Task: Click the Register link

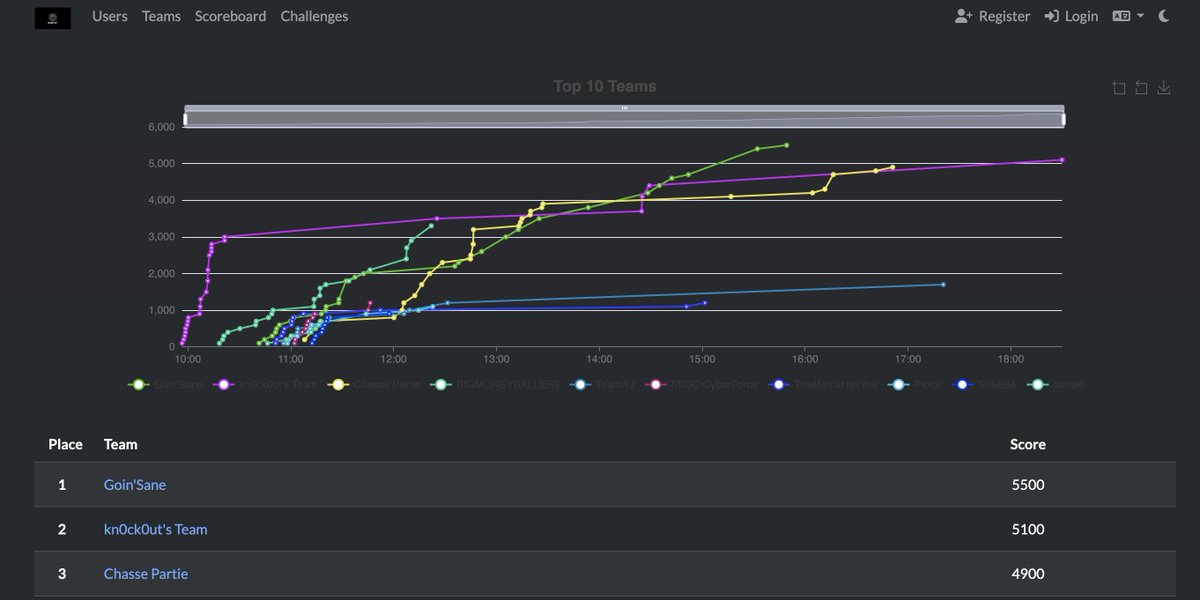Action: 992,16
